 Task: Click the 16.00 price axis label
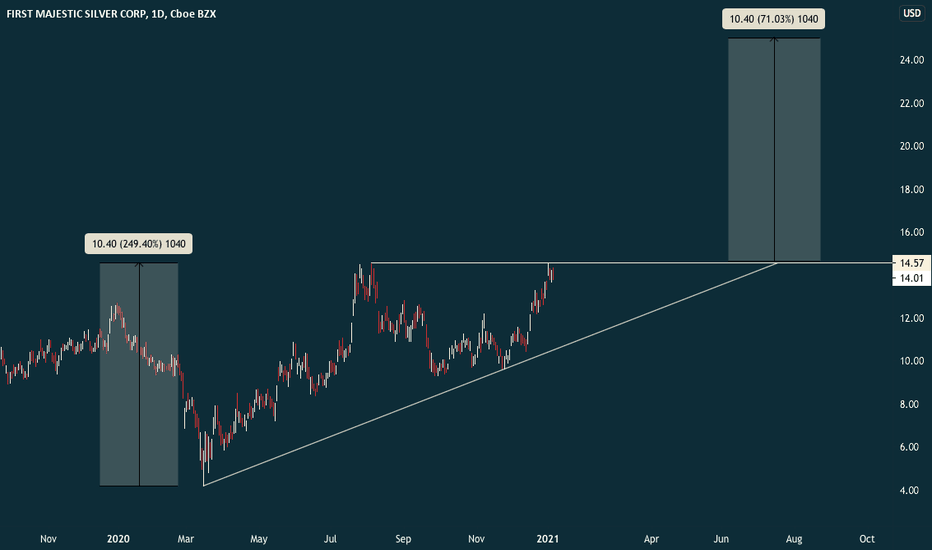tap(912, 232)
